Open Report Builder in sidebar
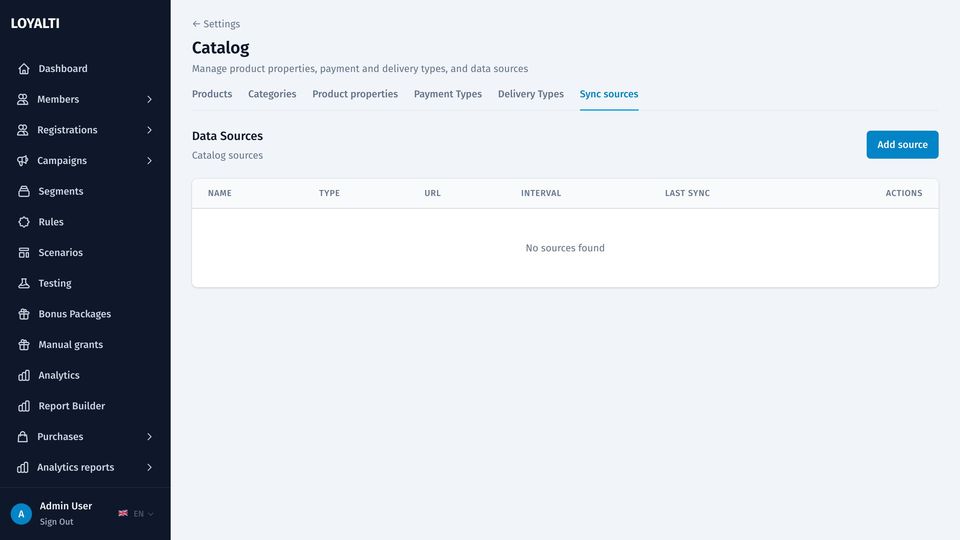Viewport: 960px width, 540px height. (x=72, y=406)
